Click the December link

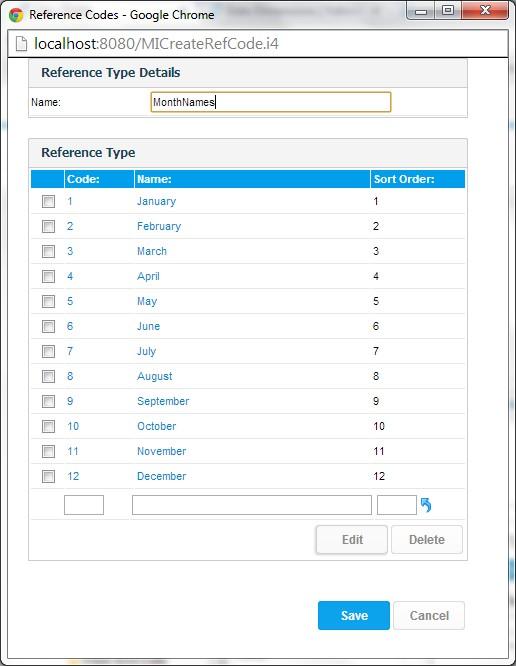point(161,476)
